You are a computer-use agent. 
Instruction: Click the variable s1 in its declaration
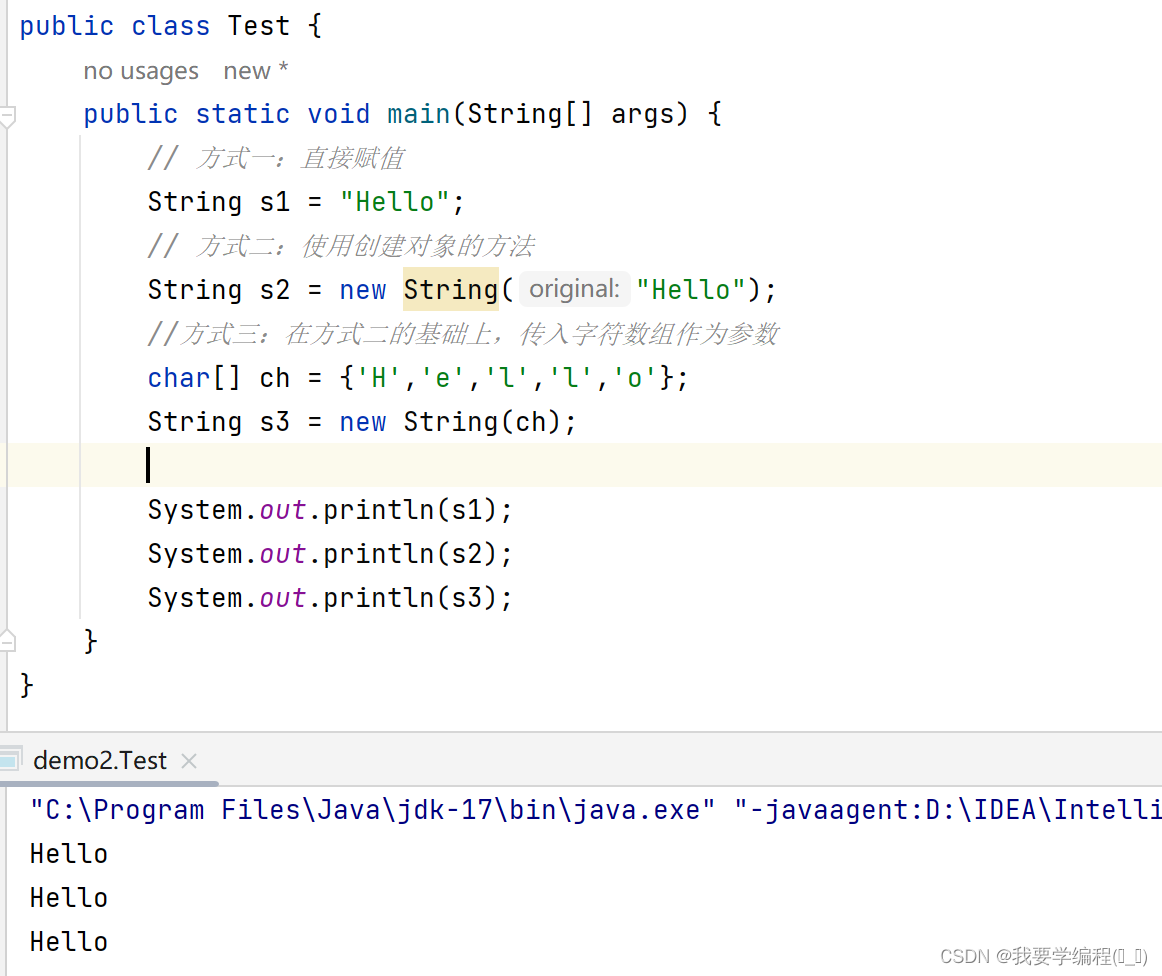pos(274,202)
